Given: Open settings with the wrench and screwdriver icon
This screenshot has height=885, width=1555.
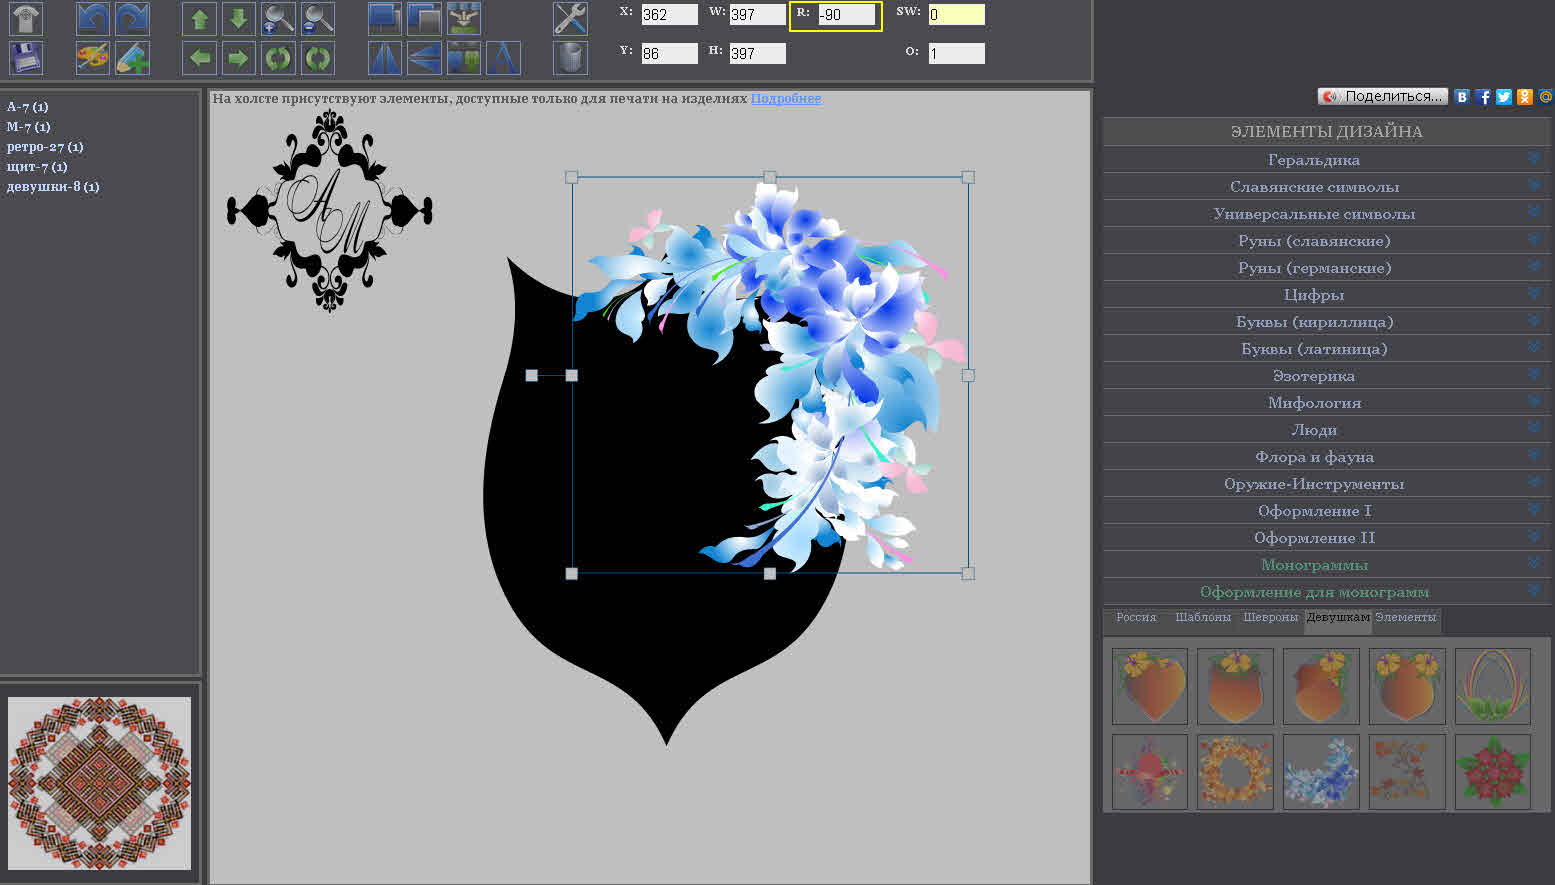Looking at the screenshot, I should 570,19.
